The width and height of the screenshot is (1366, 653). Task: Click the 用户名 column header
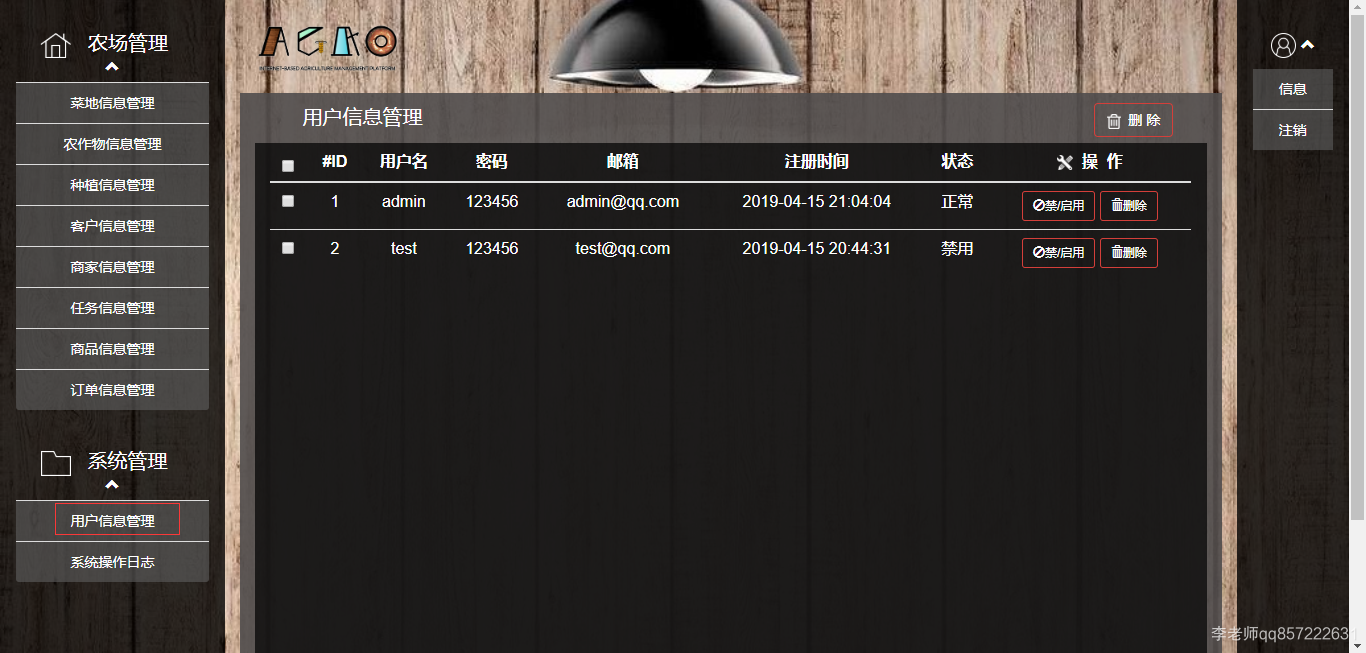pyautogui.click(x=404, y=161)
